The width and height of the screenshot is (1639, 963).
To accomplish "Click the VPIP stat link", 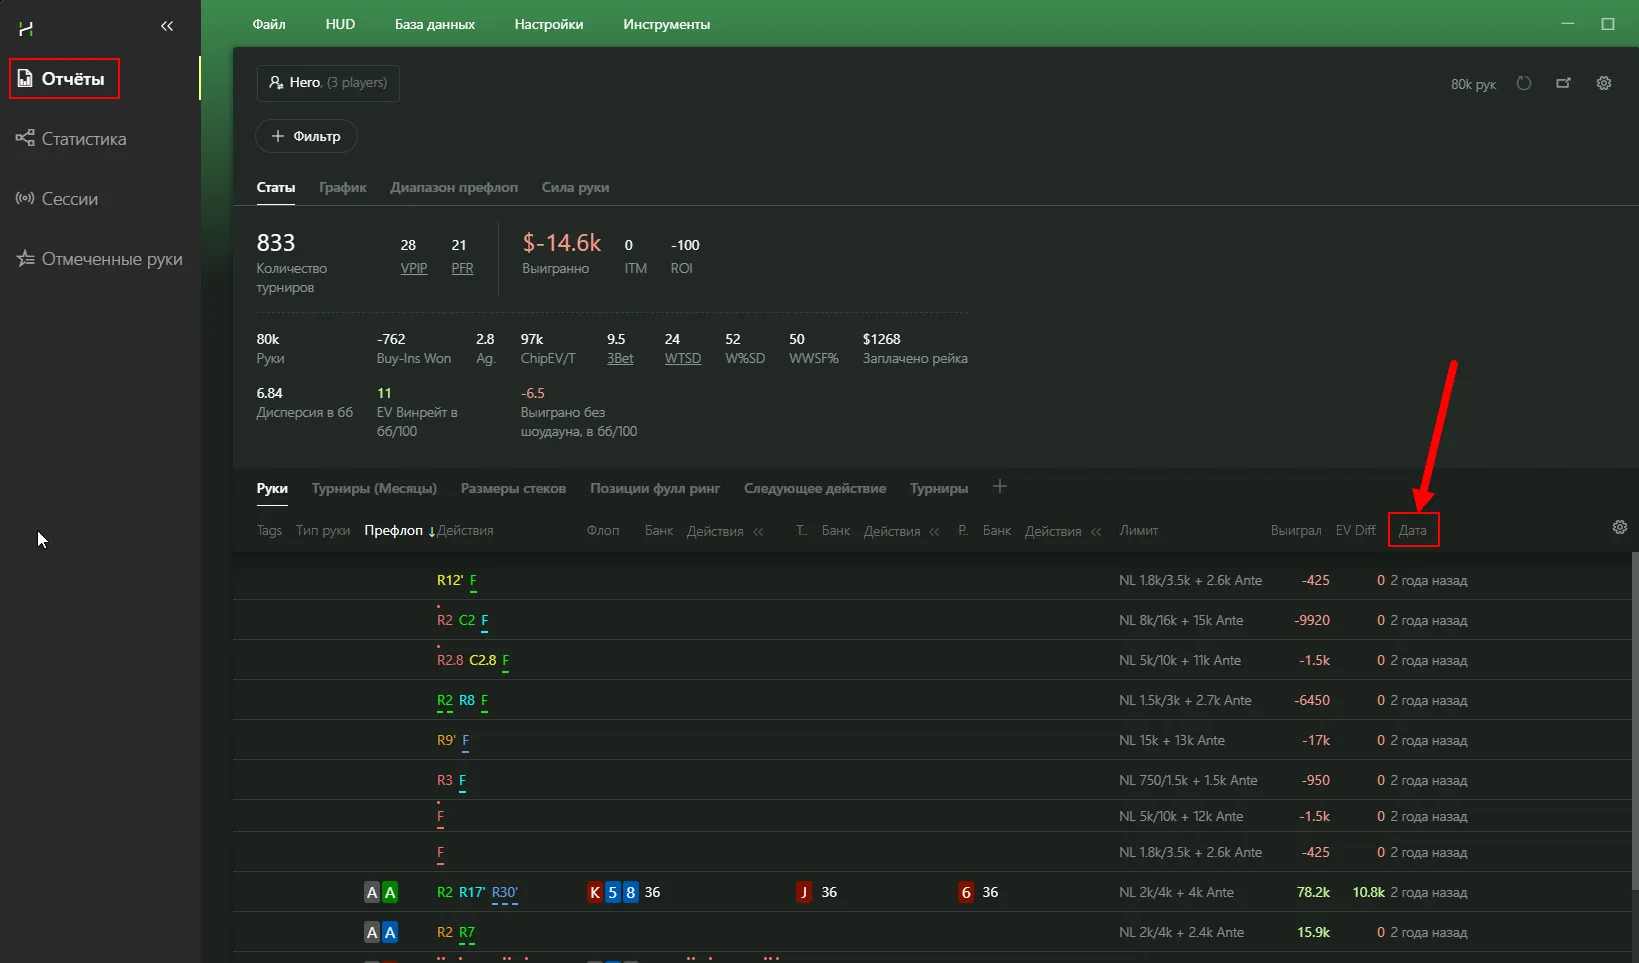I will point(414,269).
